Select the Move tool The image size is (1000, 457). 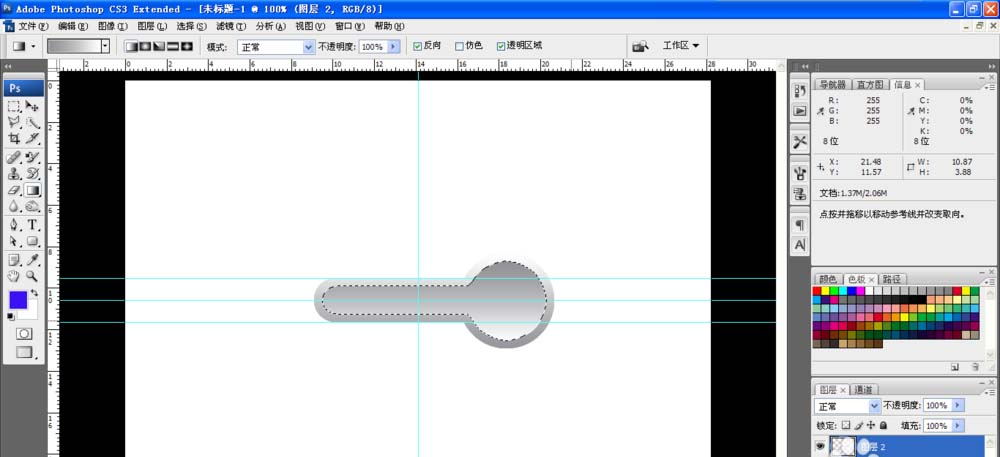click(x=33, y=105)
